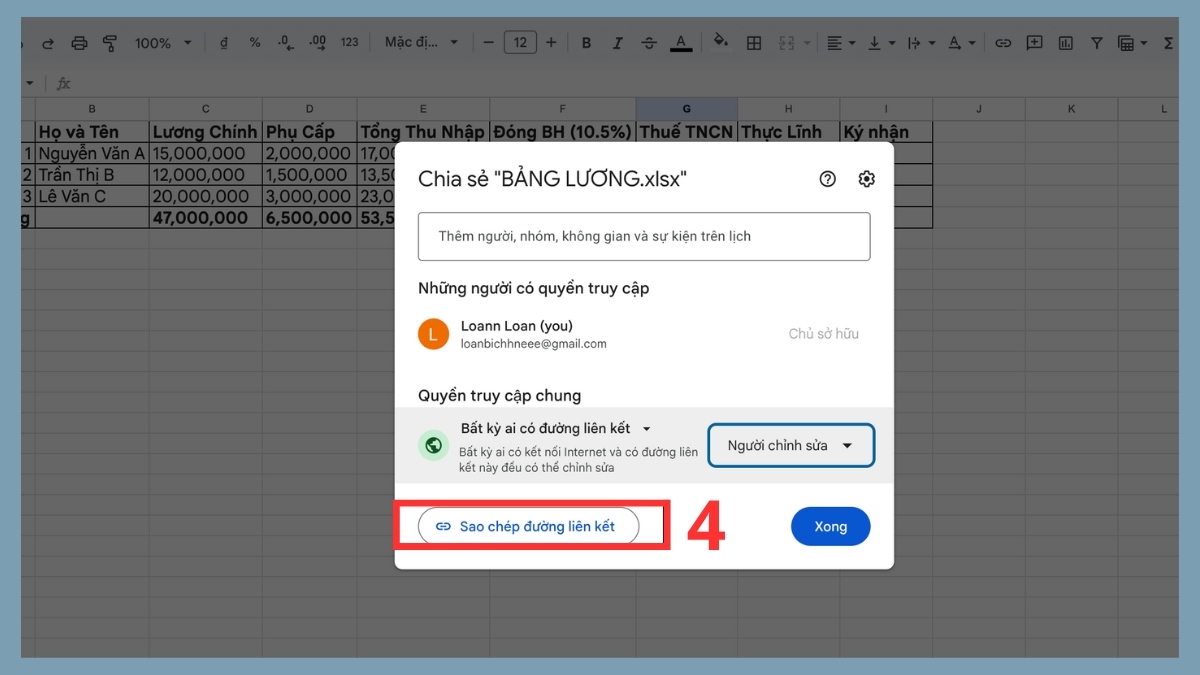Select the paint format tool
The width and height of the screenshot is (1200, 675).
(110, 42)
